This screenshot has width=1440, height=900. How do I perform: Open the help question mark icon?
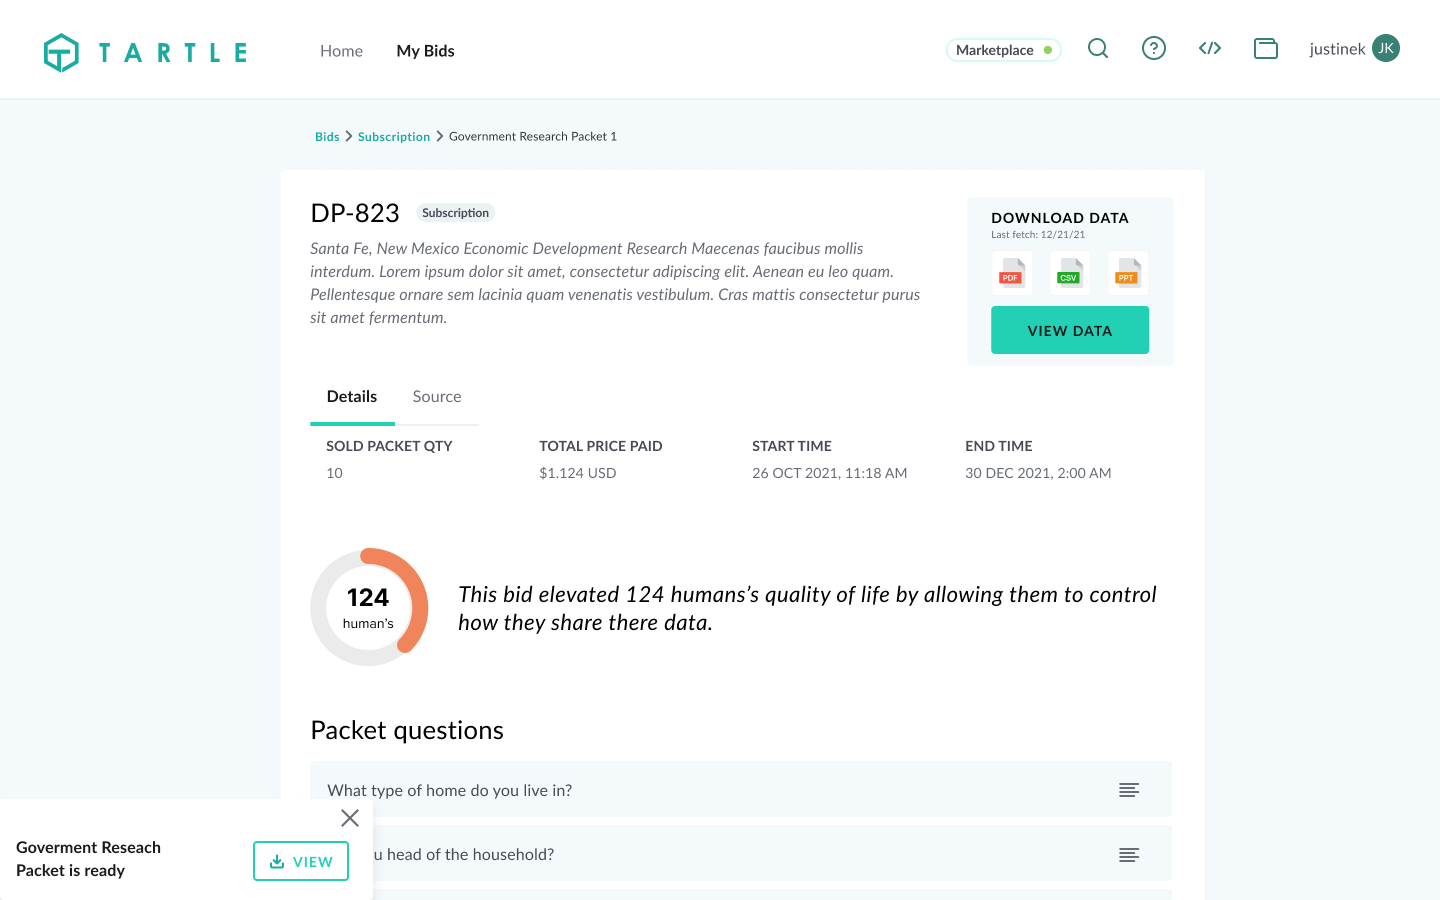point(1154,49)
